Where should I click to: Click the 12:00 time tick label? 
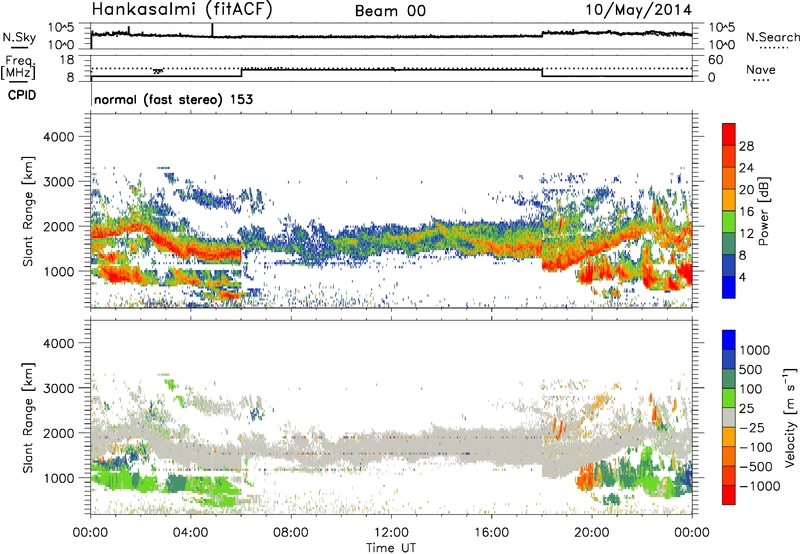[391, 533]
